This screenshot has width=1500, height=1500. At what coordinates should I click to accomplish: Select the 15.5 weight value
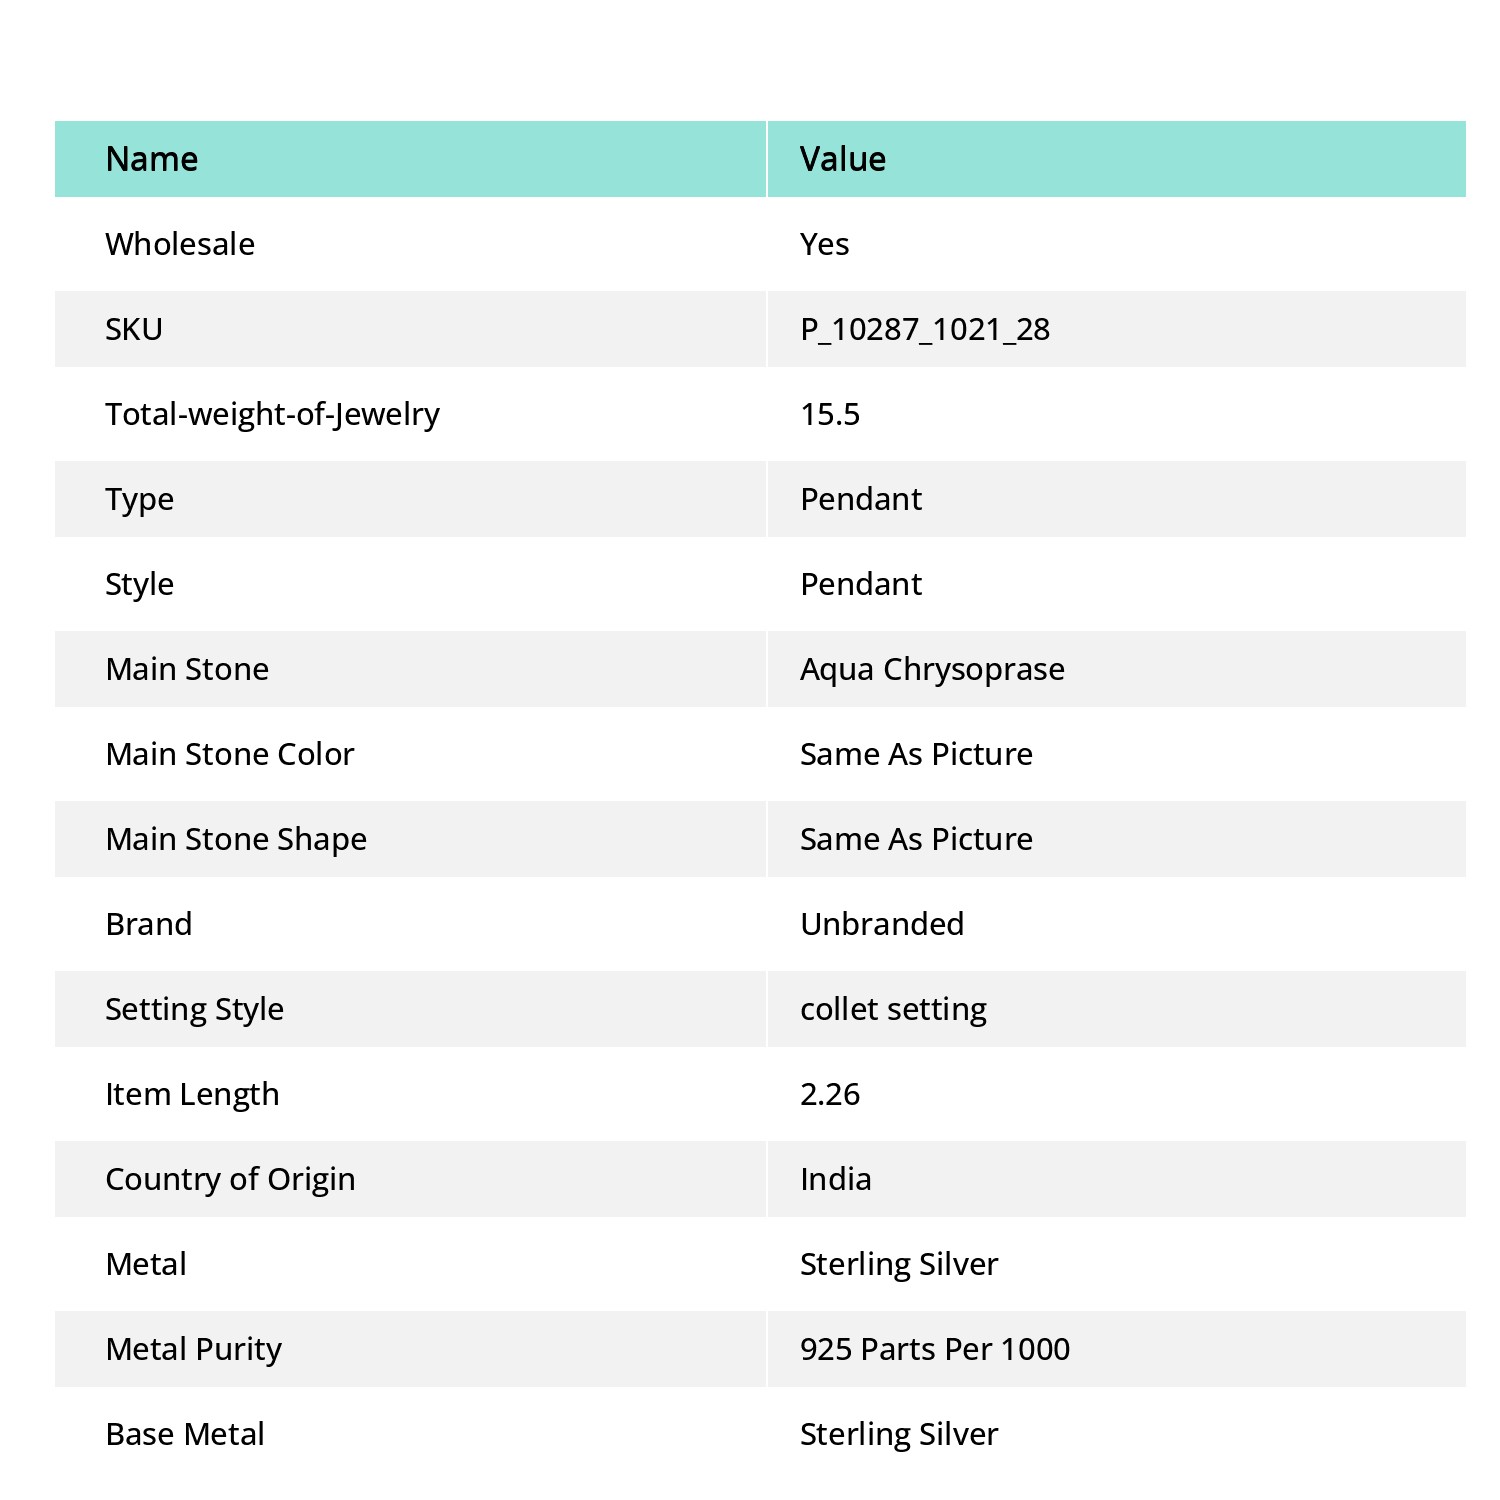coord(830,414)
